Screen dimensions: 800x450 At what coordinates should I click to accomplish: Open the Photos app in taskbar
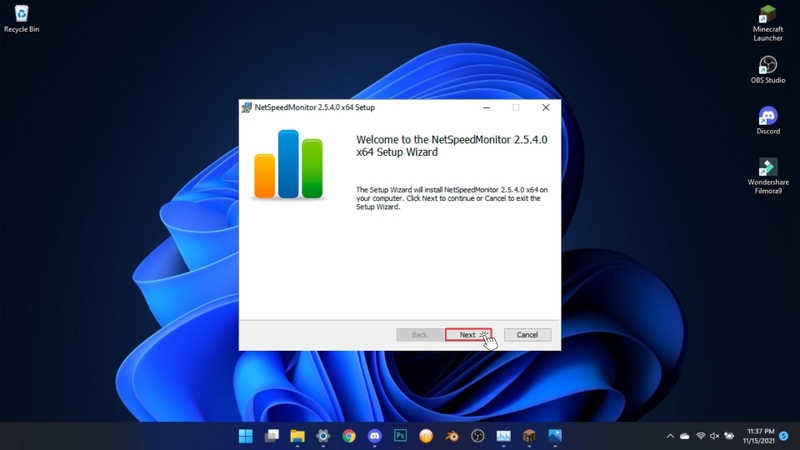[555, 436]
